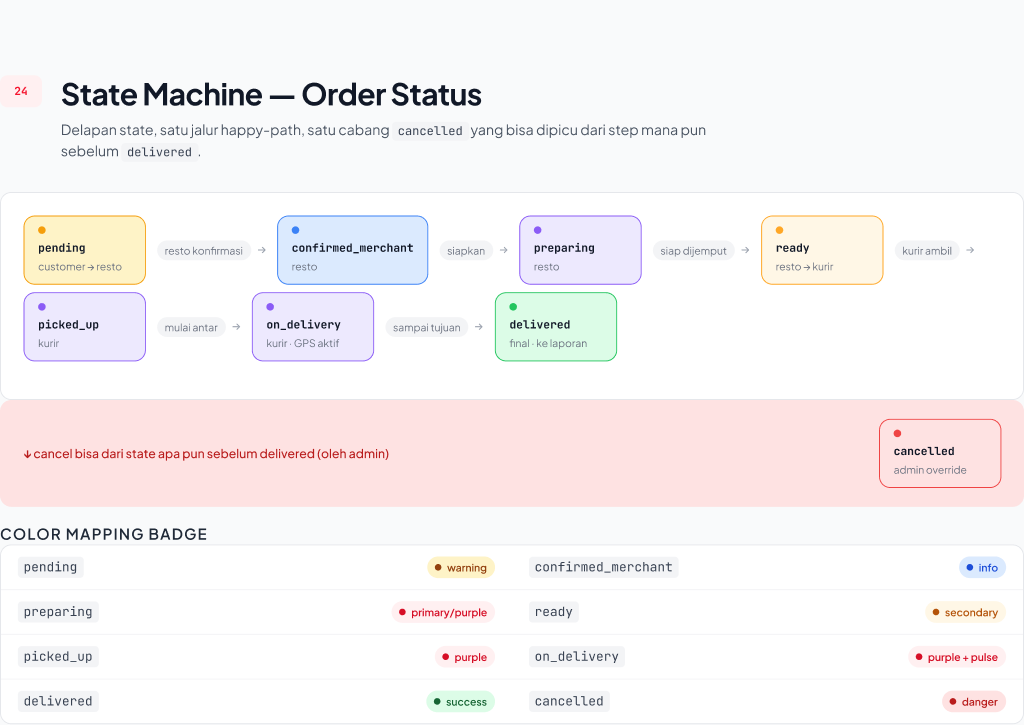Image resolution: width=1024 pixels, height=725 pixels.
Task: Click the 'purple + pulse' badge
Action: pos(957,657)
